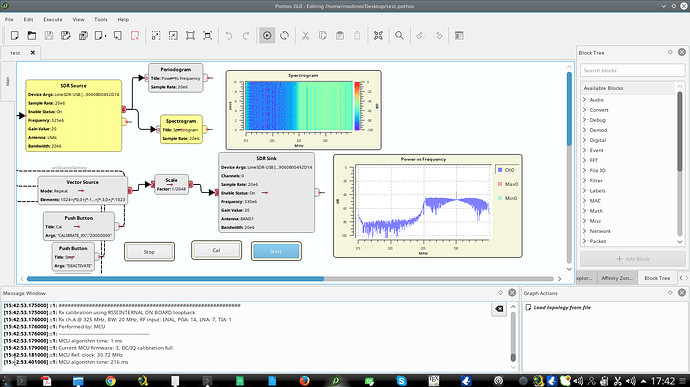This screenshot has width=690, height=387.
Task: Open the Execute menu
Action: [53, 19]
